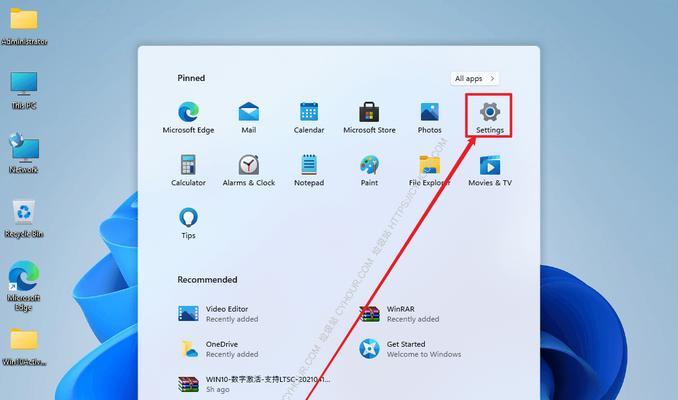Open recommended Video Editor
The height and width of the screenshot is (400, 678).
(x=218, y=314)
